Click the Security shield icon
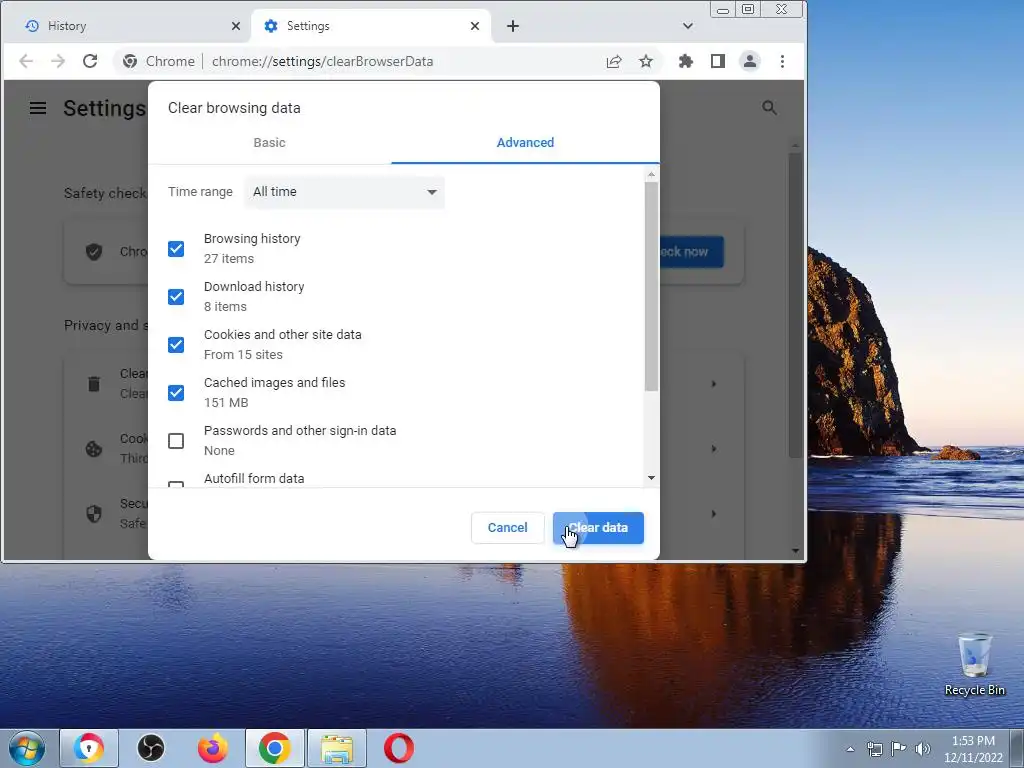Image resolution: width=1024 pixels, height=768 pixels. coord(94,514)
